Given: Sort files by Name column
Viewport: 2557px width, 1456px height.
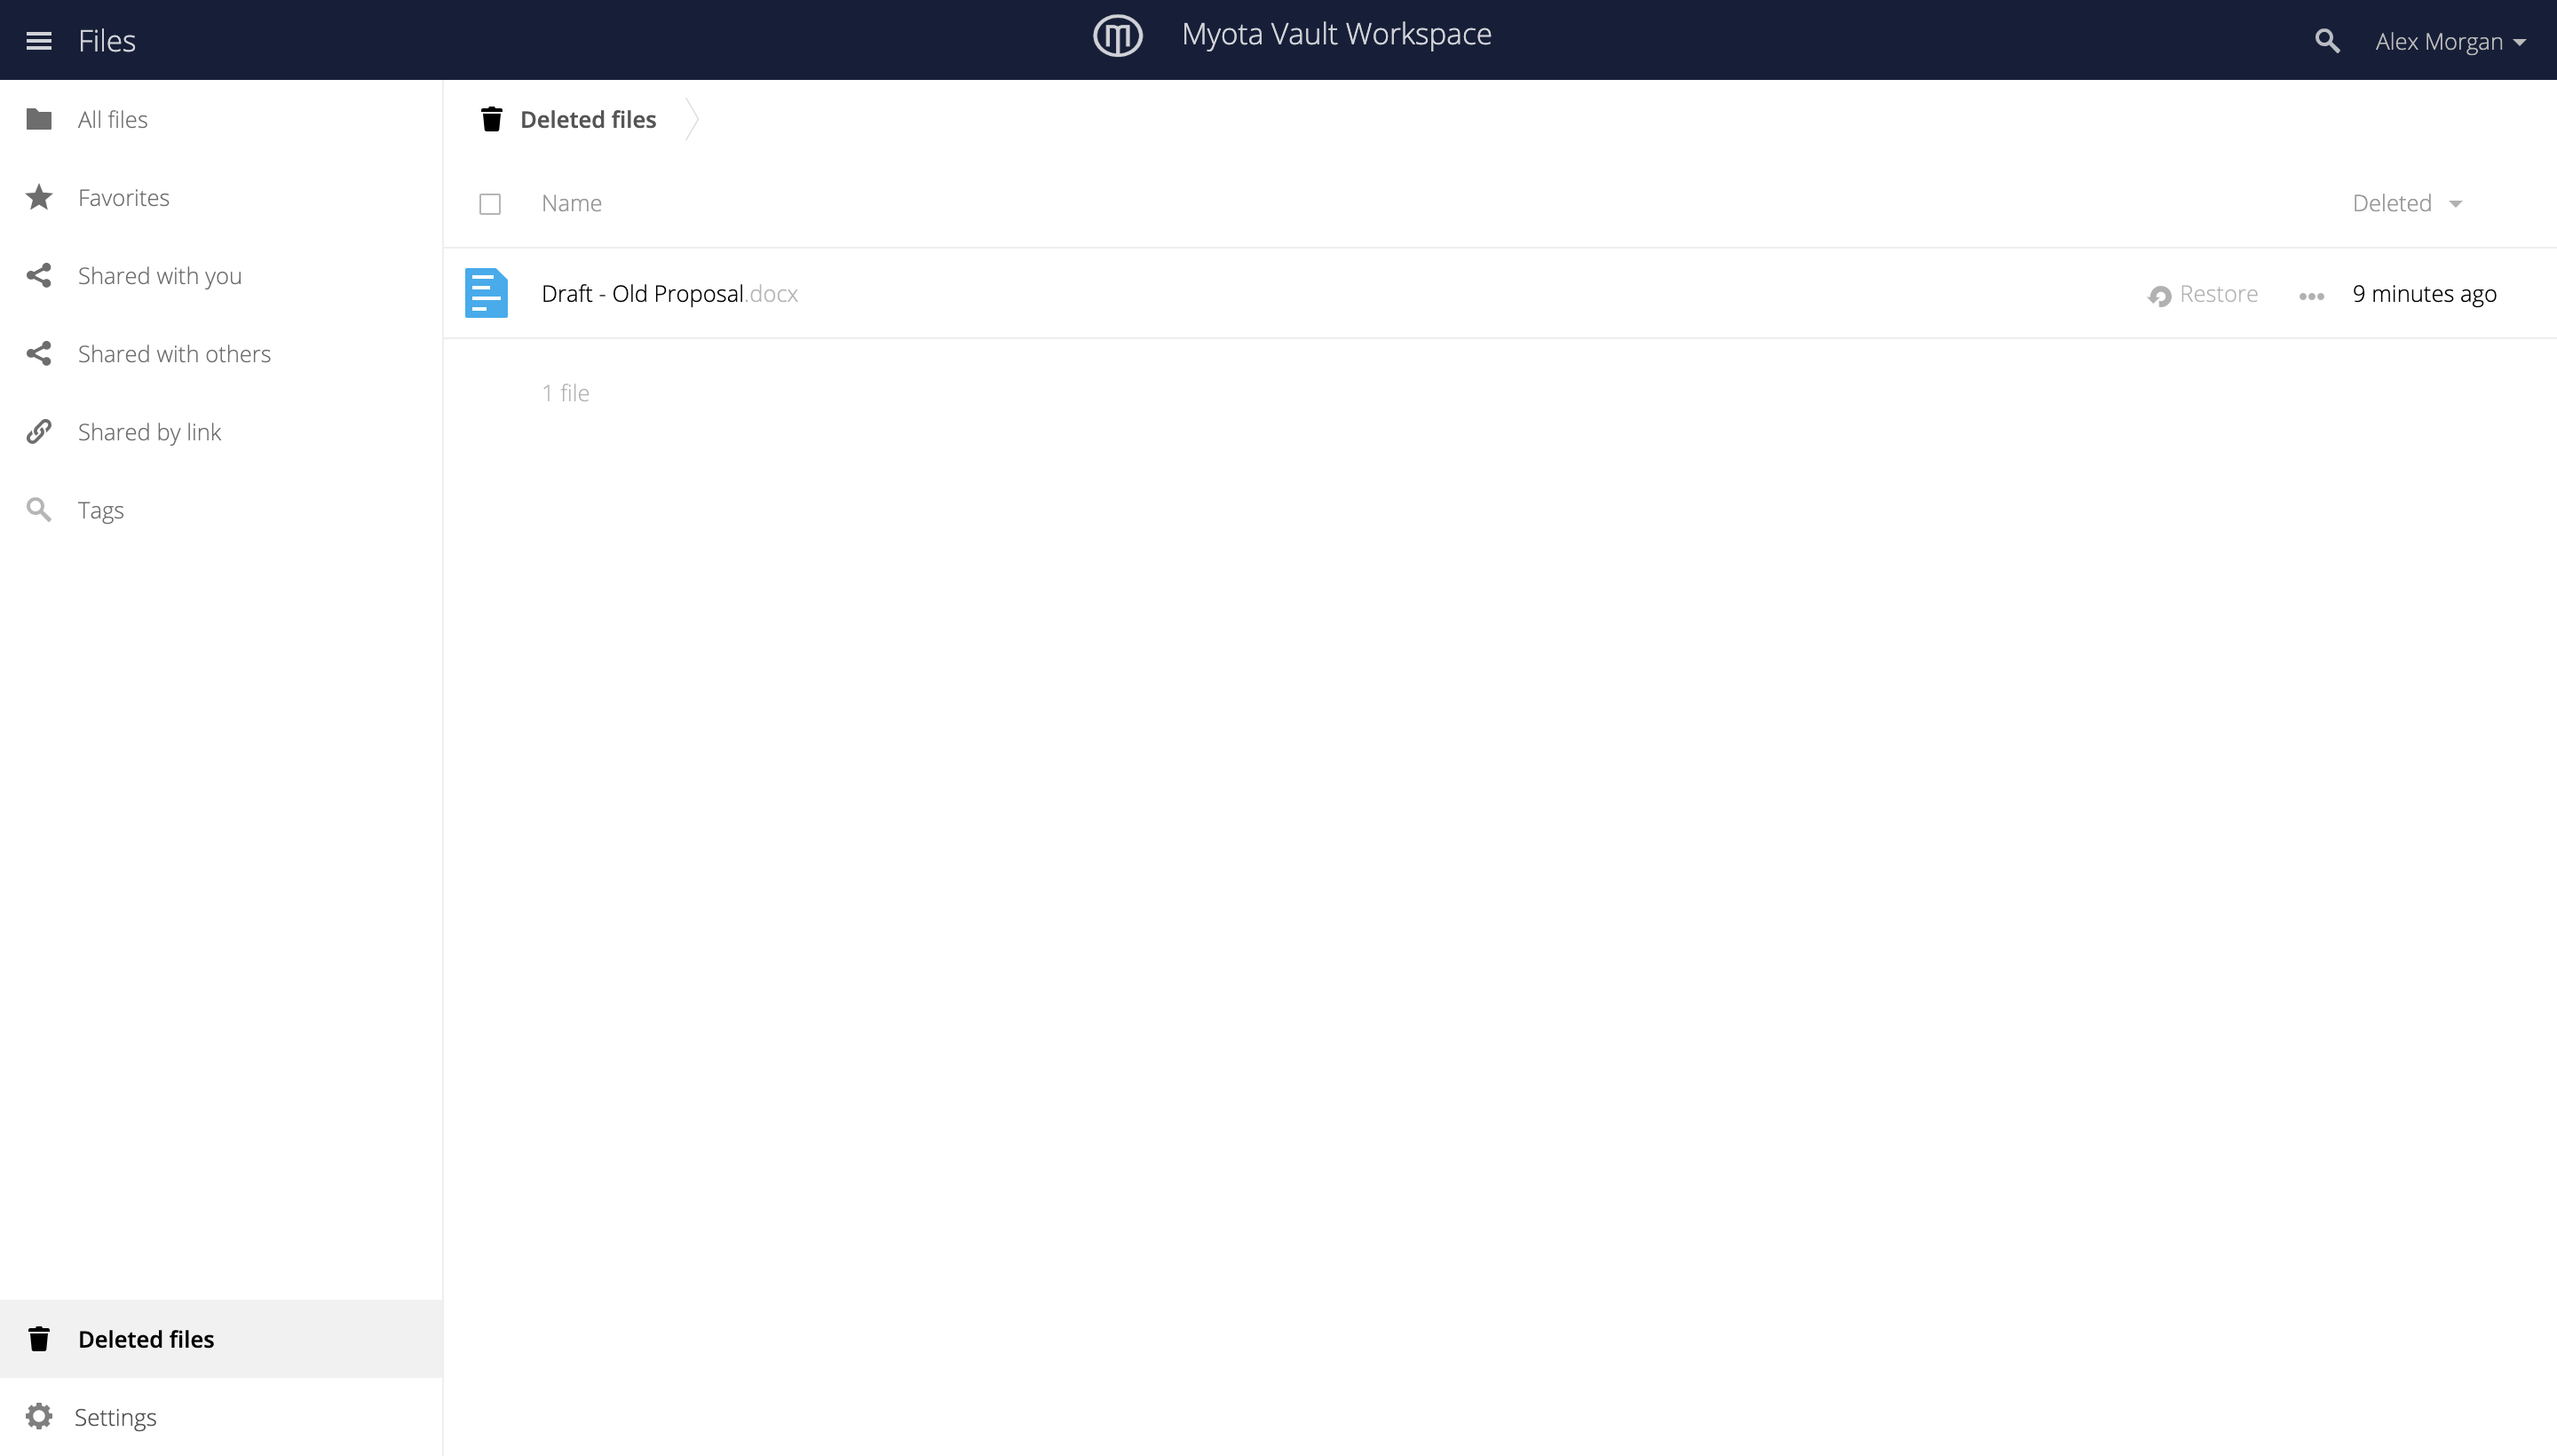Looking at the screenshot, I should pyautogui.click(x=571, y=203).
